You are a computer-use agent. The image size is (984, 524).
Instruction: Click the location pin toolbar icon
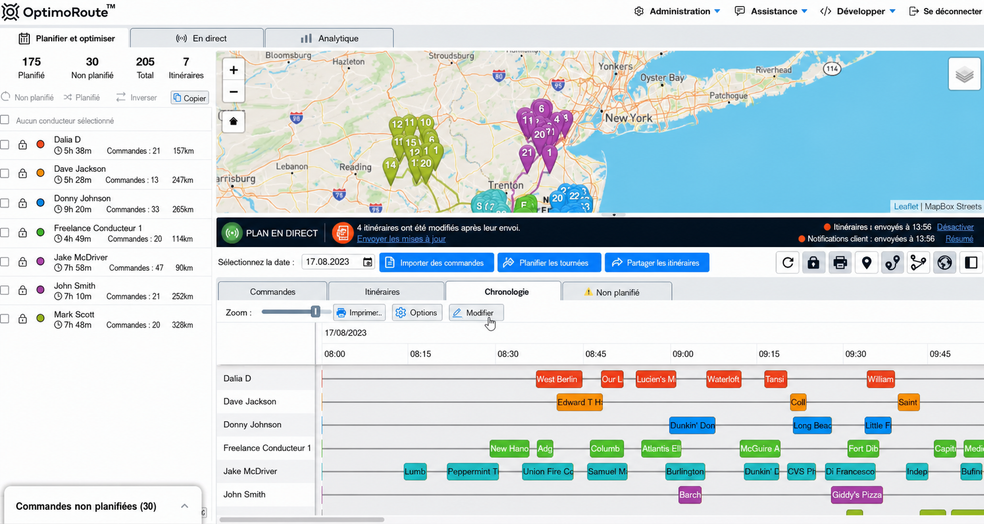coord(867,263)
